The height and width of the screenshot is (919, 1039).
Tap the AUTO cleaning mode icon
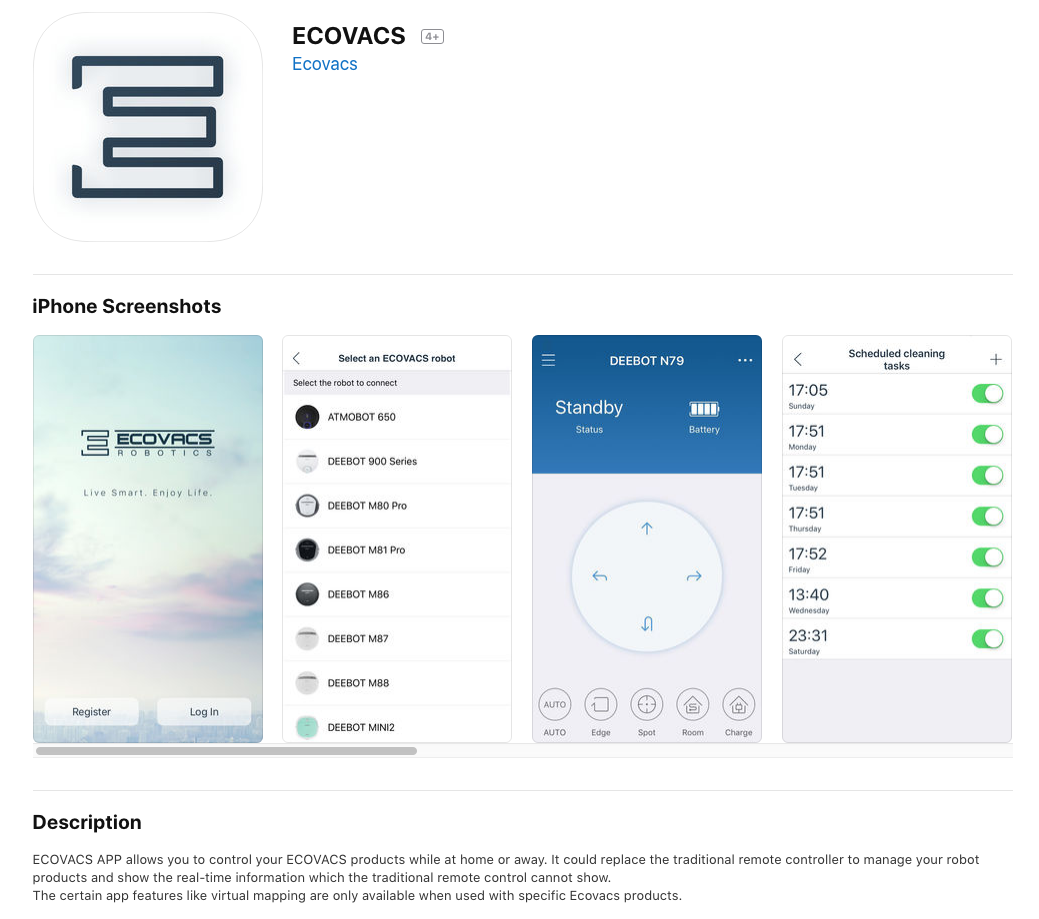(554, 705)
